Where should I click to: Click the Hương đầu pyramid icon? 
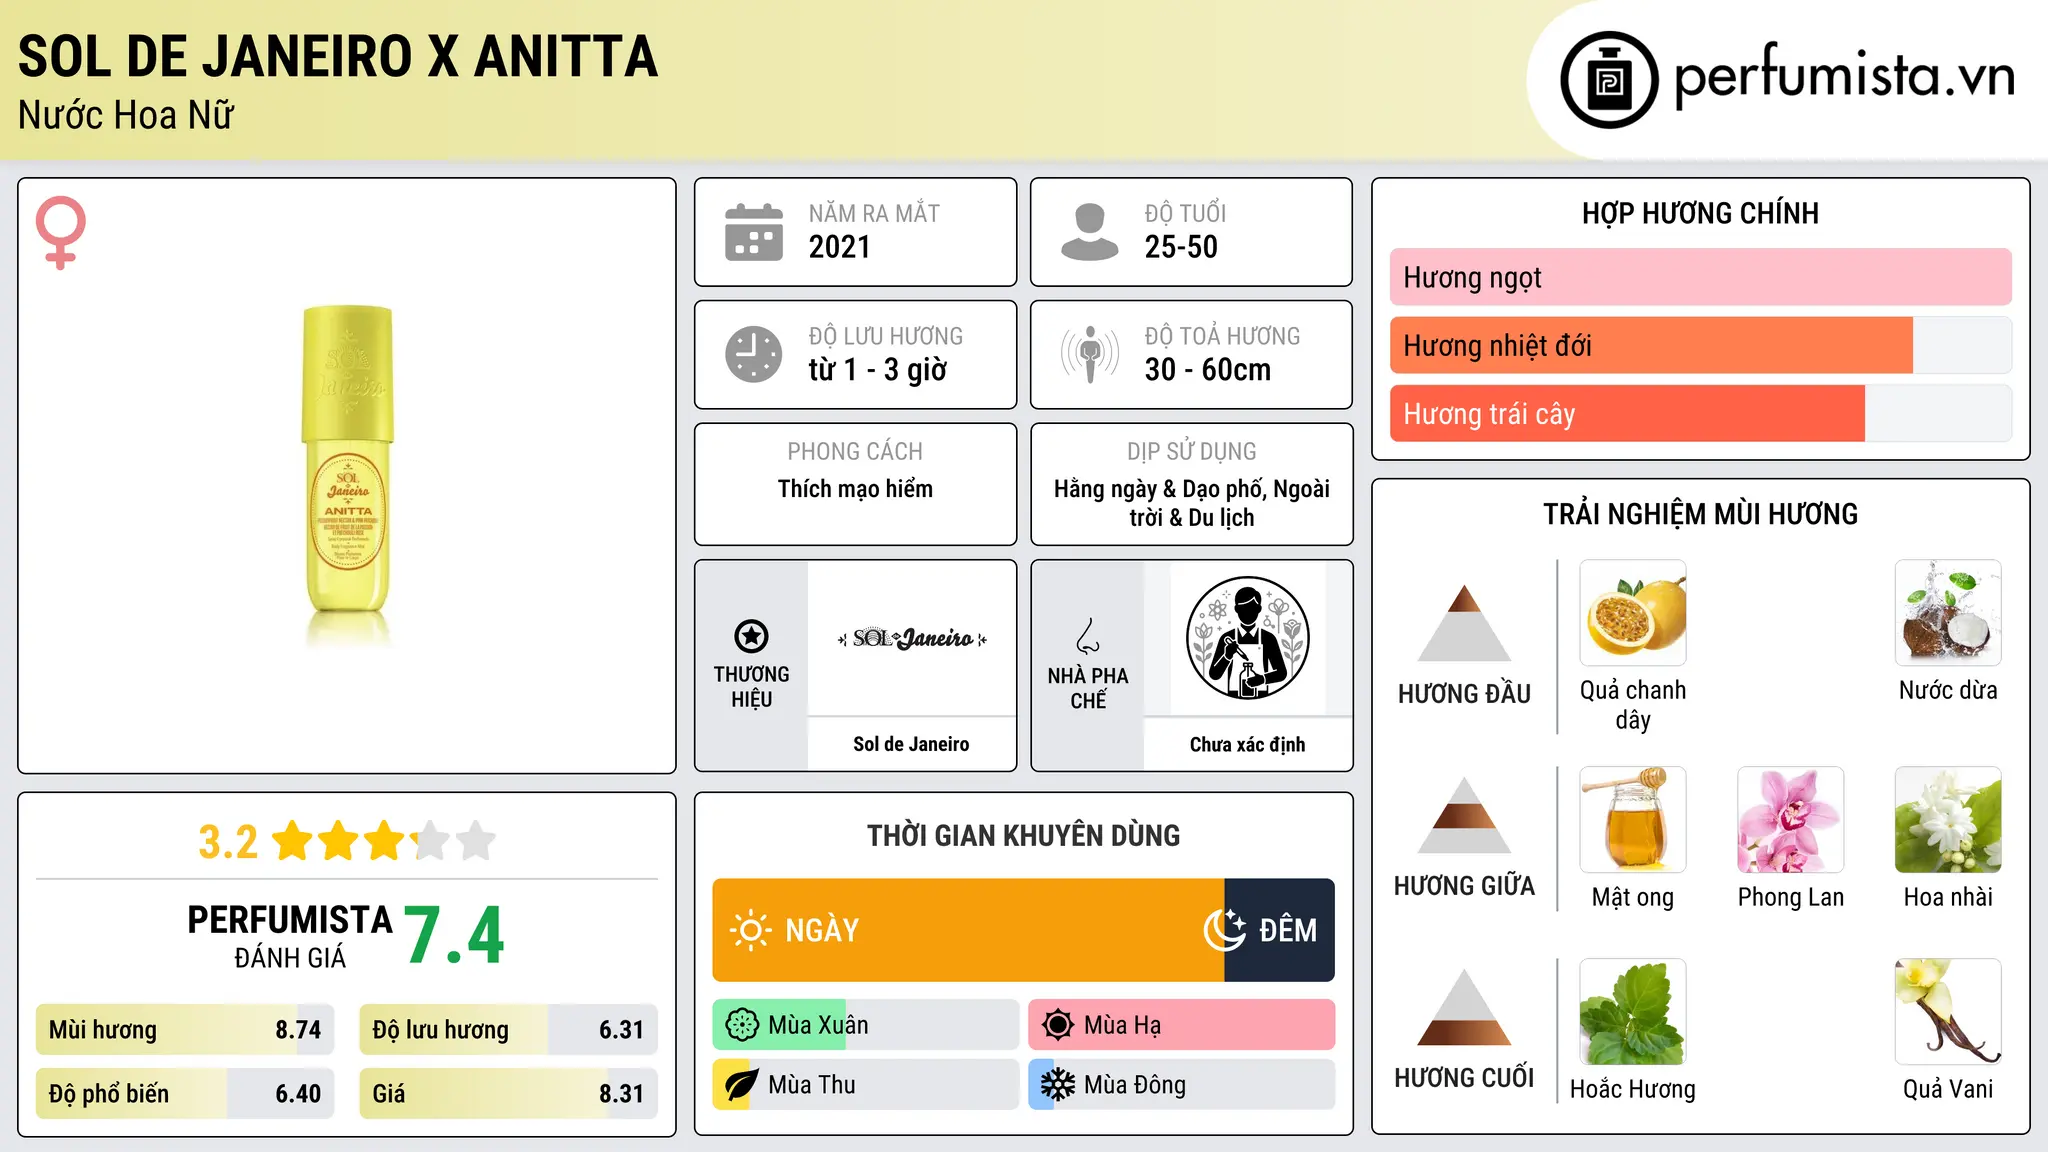click(1464, 623)
